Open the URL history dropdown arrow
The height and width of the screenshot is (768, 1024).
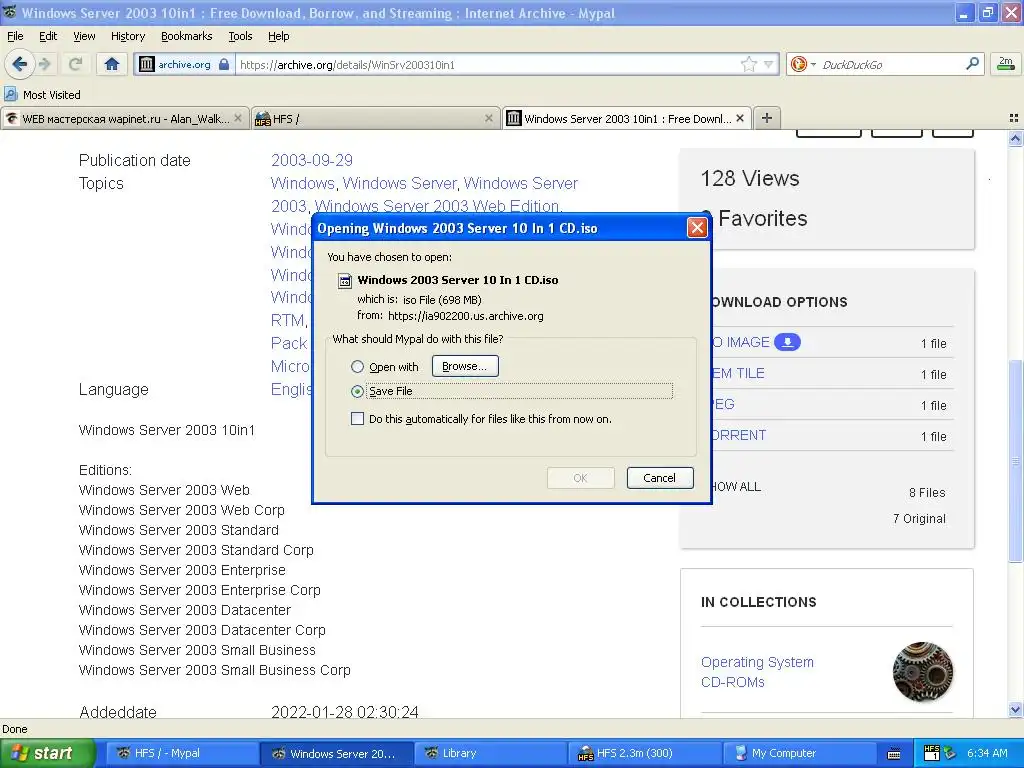(x=769, y=64)
